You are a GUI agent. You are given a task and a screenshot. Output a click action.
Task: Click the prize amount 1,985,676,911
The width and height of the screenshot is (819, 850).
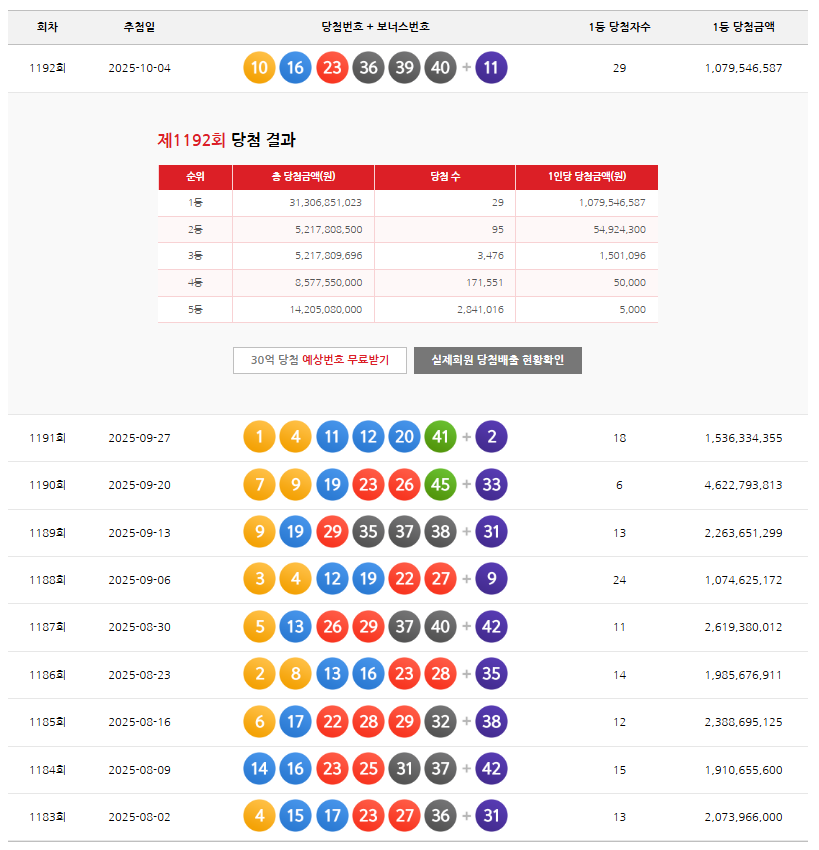point(743,675)
